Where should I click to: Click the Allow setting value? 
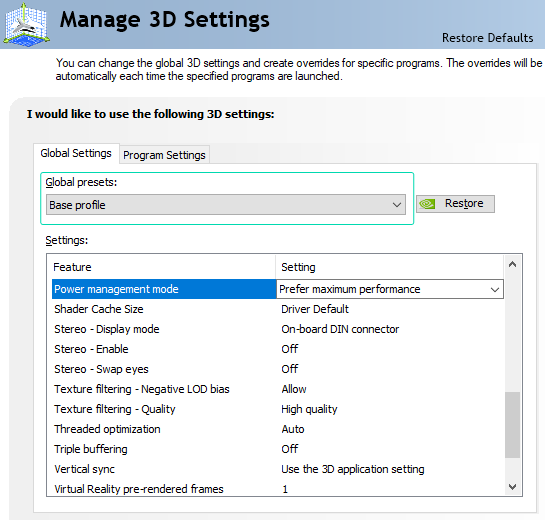pos(294,389)
